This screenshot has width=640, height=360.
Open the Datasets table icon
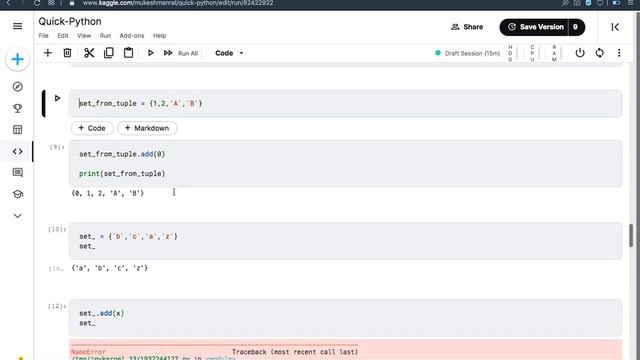point(18,130)
